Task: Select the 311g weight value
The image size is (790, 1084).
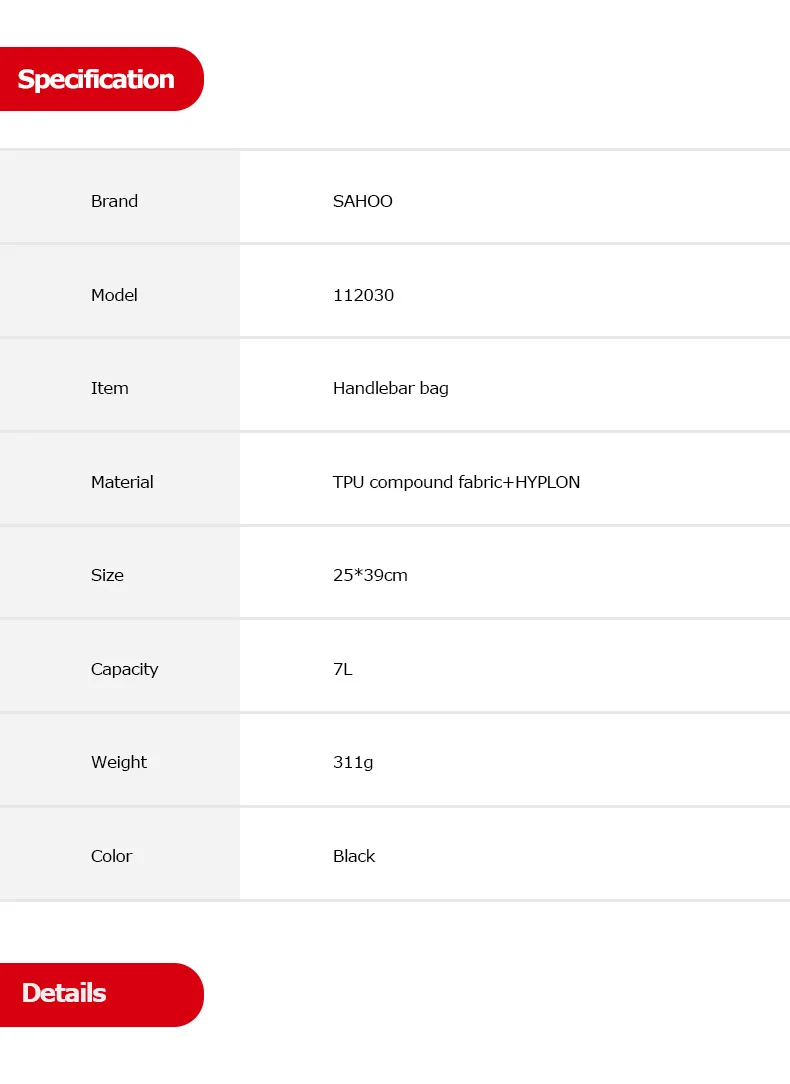Action: pyautogui.click(x=353, y=763)
